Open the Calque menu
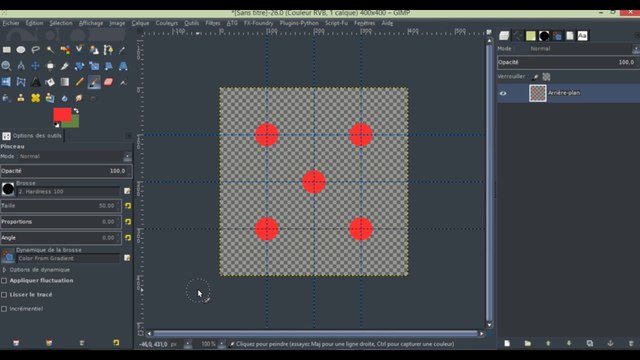Screen dimensions: 640x360 point(140,23)
